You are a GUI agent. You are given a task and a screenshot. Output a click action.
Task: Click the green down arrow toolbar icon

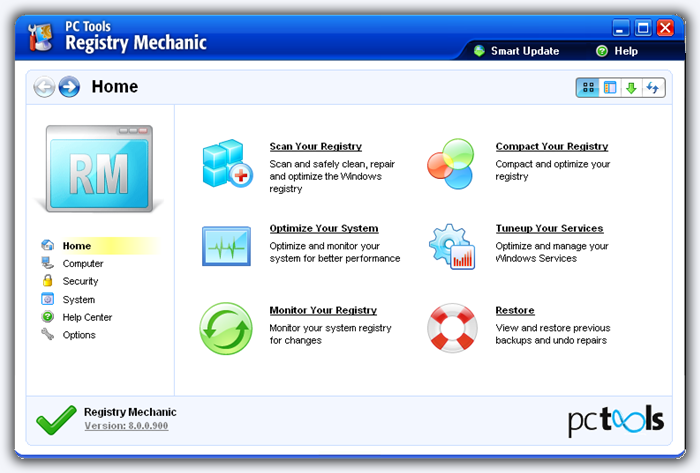pyautogui.click(x=631, y=87)
